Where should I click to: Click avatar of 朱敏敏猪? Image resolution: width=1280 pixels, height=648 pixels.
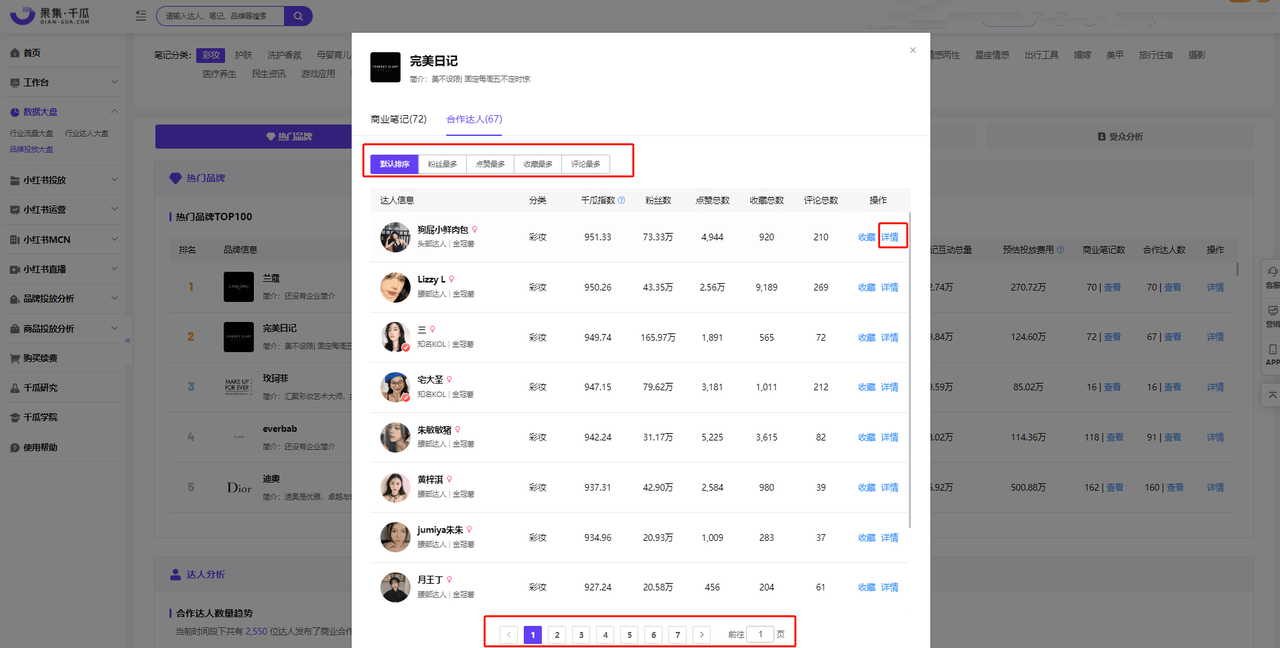[395, 437]
